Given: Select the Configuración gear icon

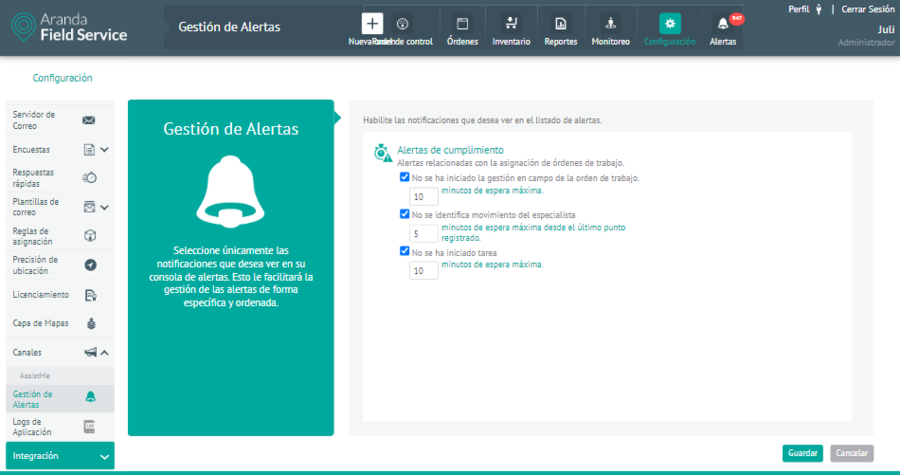Looking at the screenshot, I should click(x=670, y=24).
